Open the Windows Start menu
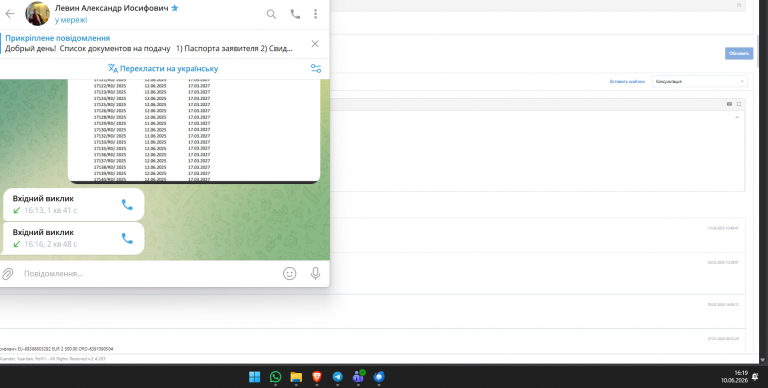 (255, 377)
